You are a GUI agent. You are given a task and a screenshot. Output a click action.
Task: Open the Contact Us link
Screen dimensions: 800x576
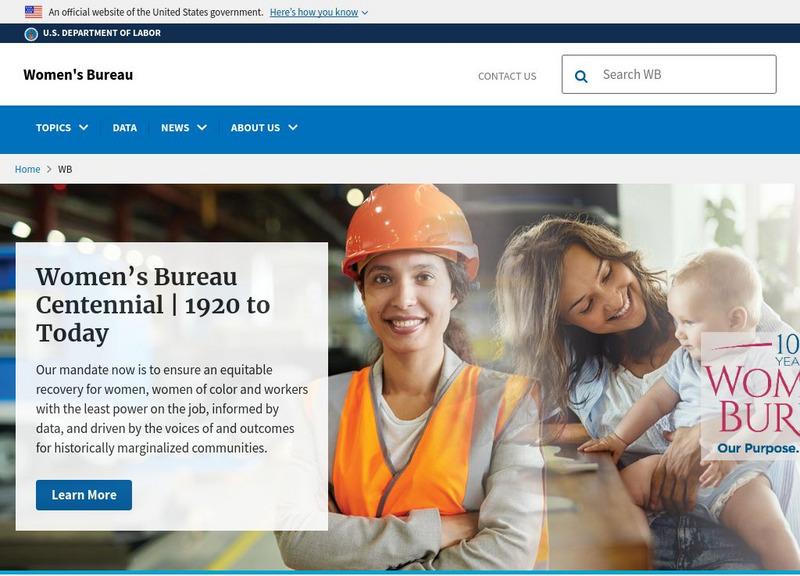[x=507, y=76]
